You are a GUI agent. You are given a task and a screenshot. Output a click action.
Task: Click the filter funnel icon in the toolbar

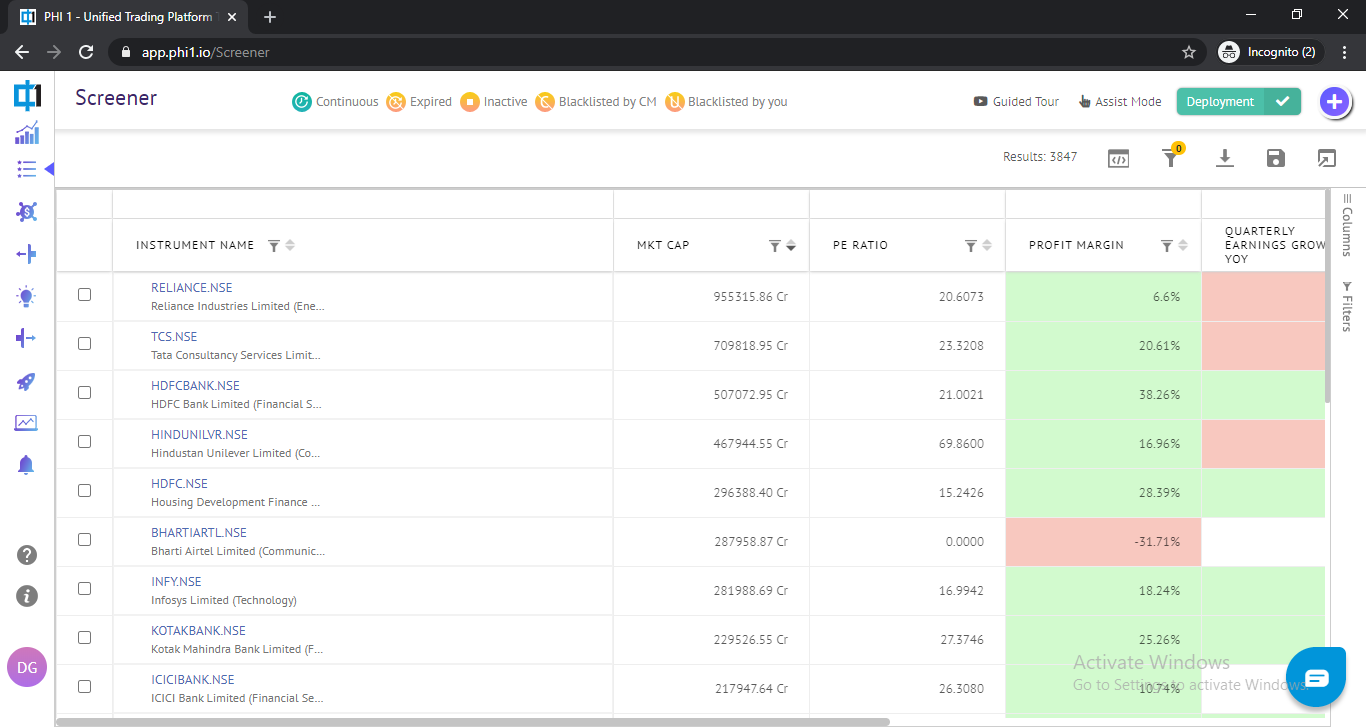[1170, 158]
